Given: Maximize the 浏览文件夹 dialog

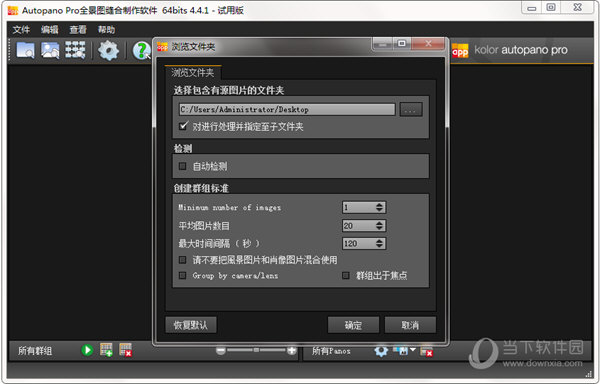Looking at the screenshot, I should tap(402, 44).
